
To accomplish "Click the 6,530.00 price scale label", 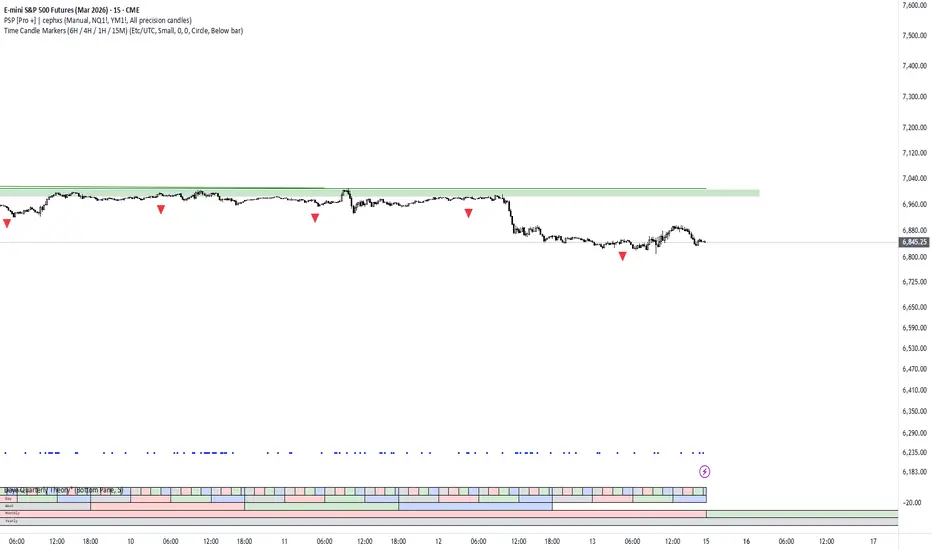I will tap(914, 348).
